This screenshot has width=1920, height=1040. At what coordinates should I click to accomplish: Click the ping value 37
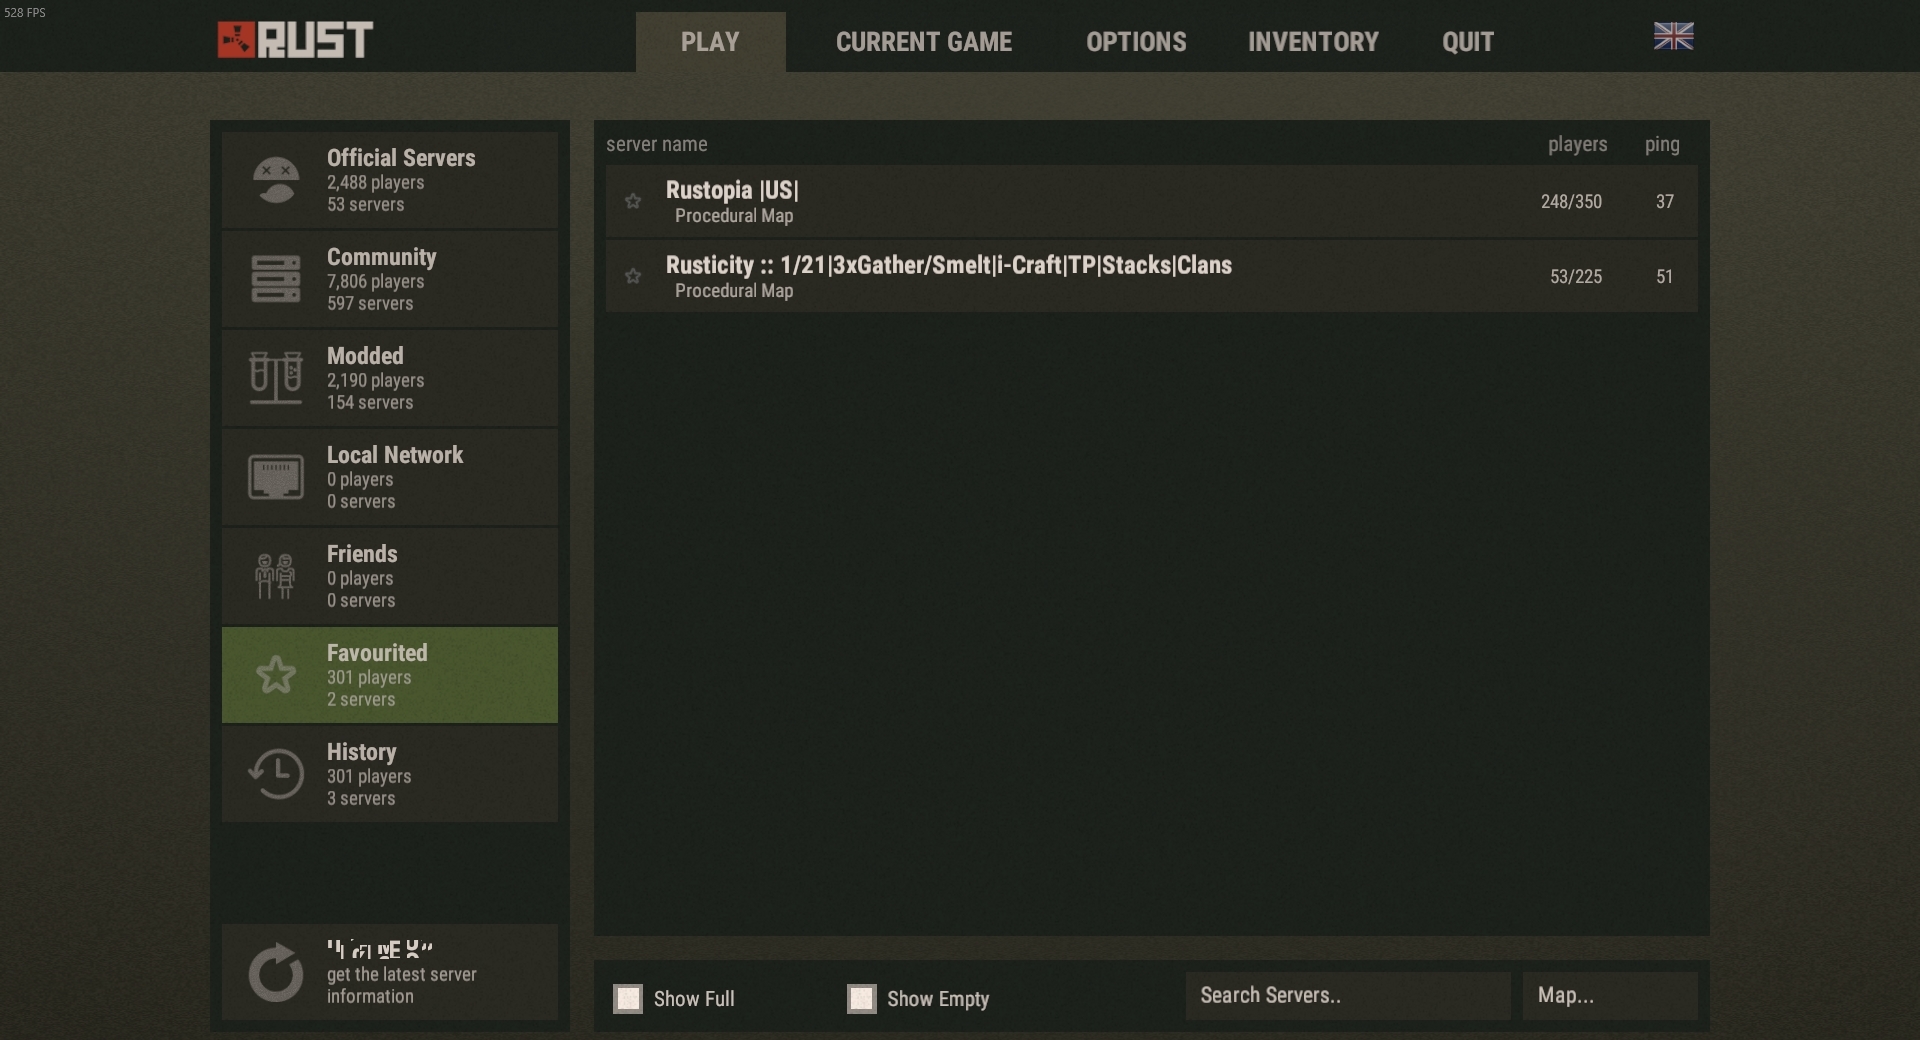(x=1664, y=201)
